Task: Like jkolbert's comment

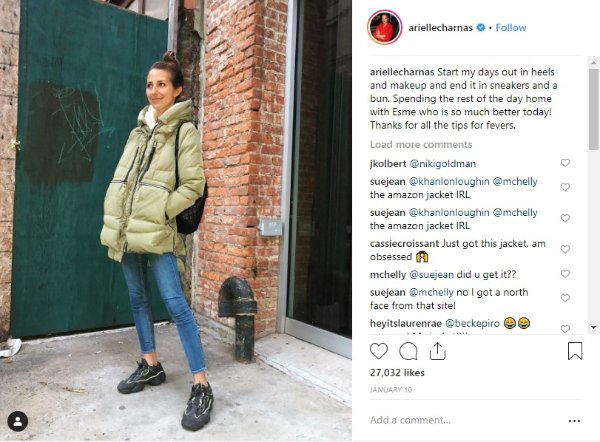Action: pyautogui.click(x=565, y=163)
